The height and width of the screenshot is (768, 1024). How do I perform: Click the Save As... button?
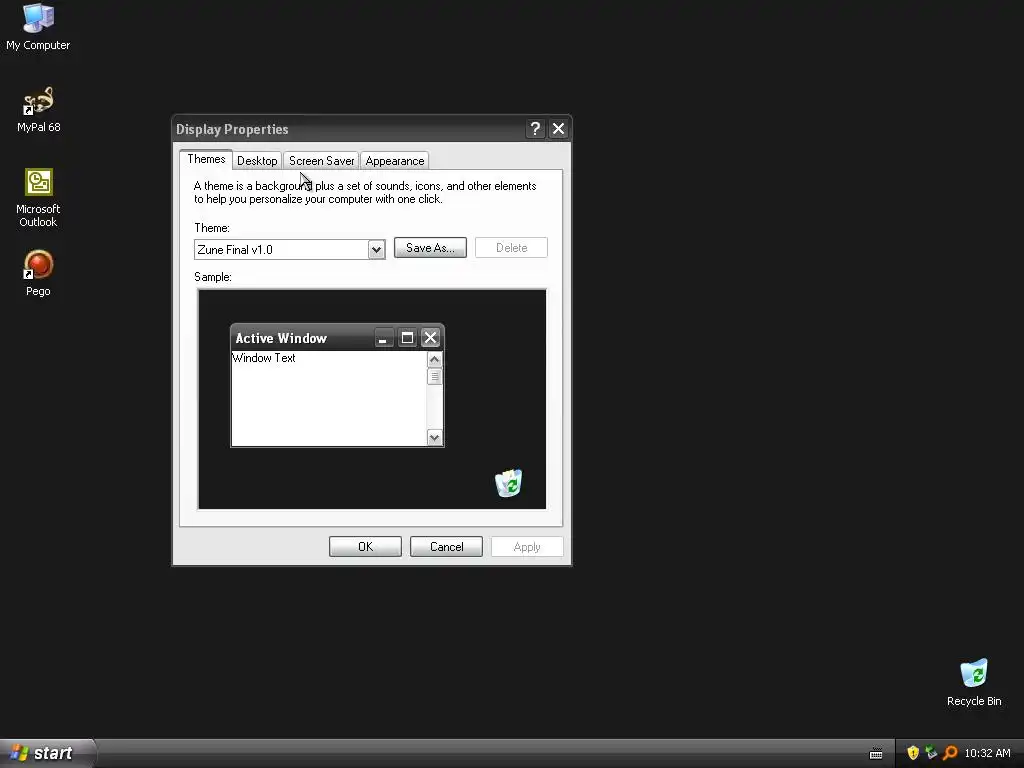(x=430, y=248)
